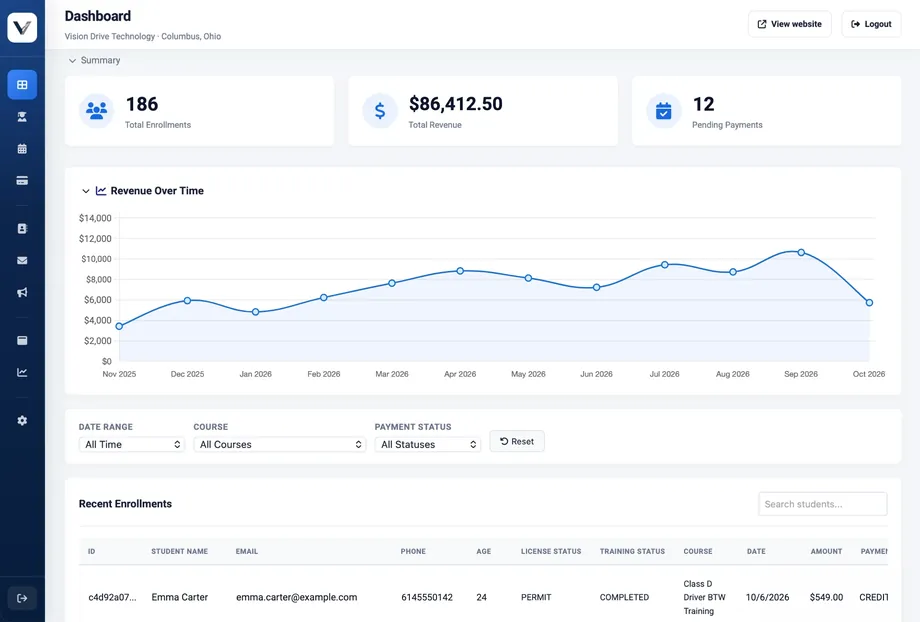Click the Recent Enrollments heading
The image size is (920, 622).
125,504
